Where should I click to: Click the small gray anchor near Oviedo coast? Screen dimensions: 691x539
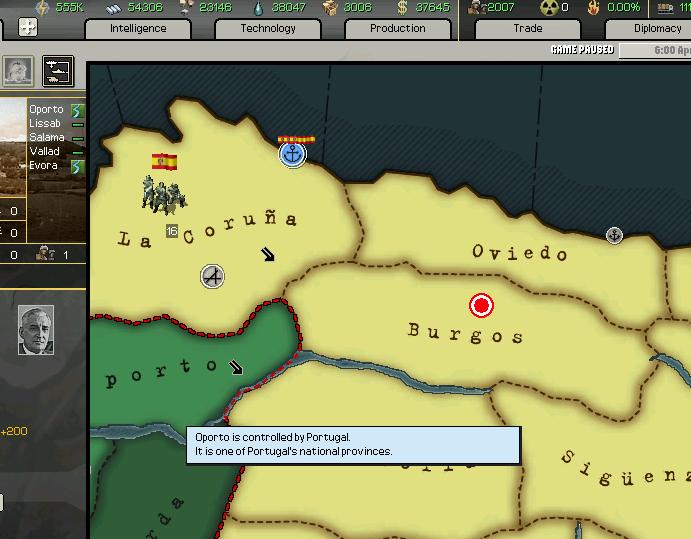[615, 235]
